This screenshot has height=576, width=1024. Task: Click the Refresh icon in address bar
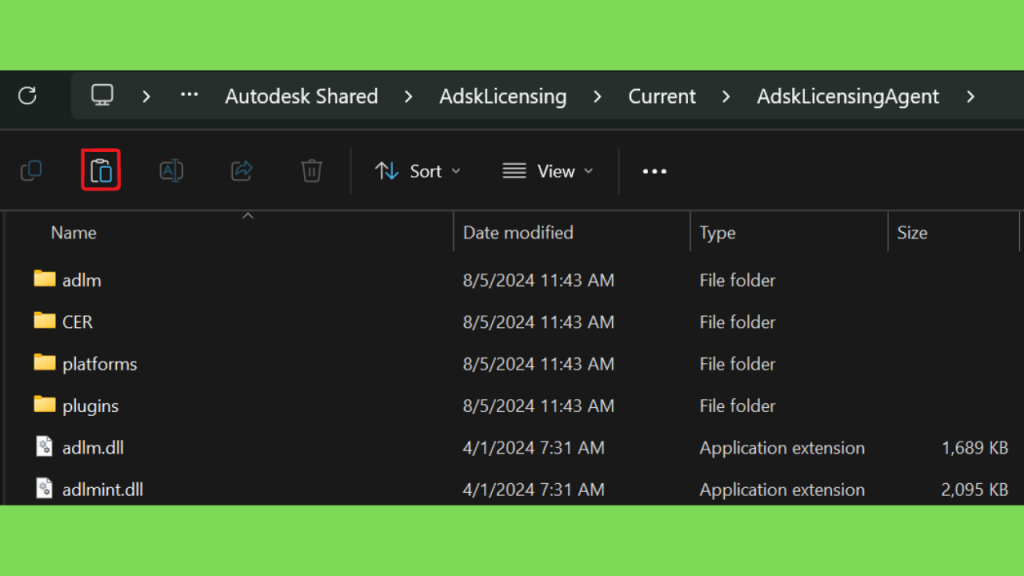(27, 96)
